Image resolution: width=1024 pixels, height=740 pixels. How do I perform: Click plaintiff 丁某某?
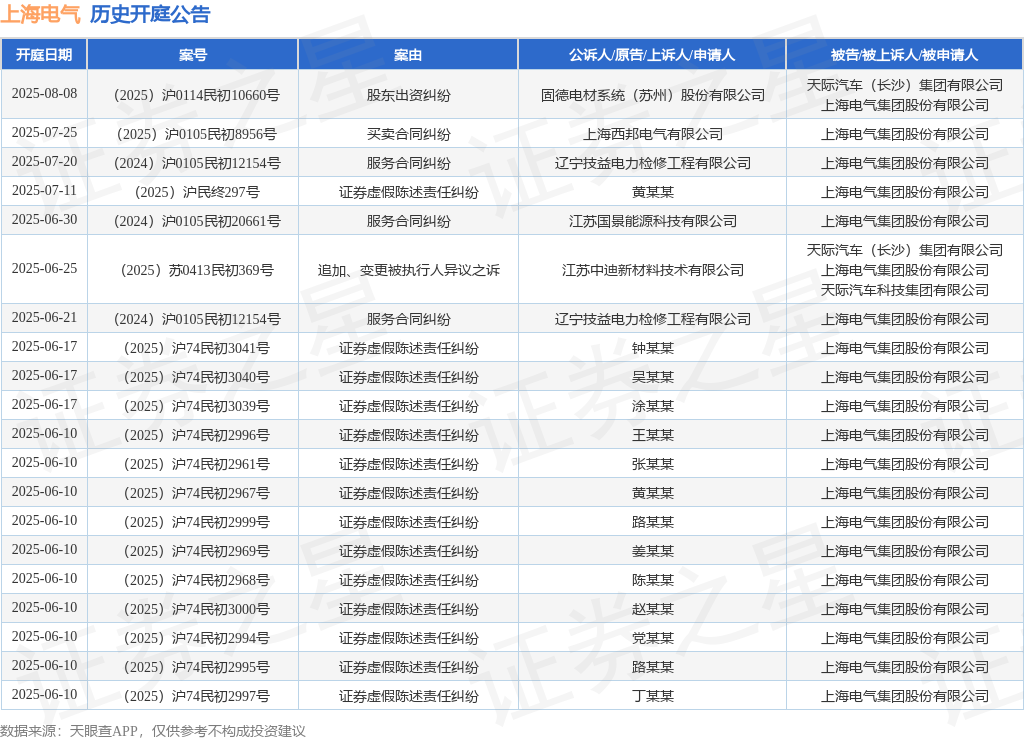pos(652,696)
